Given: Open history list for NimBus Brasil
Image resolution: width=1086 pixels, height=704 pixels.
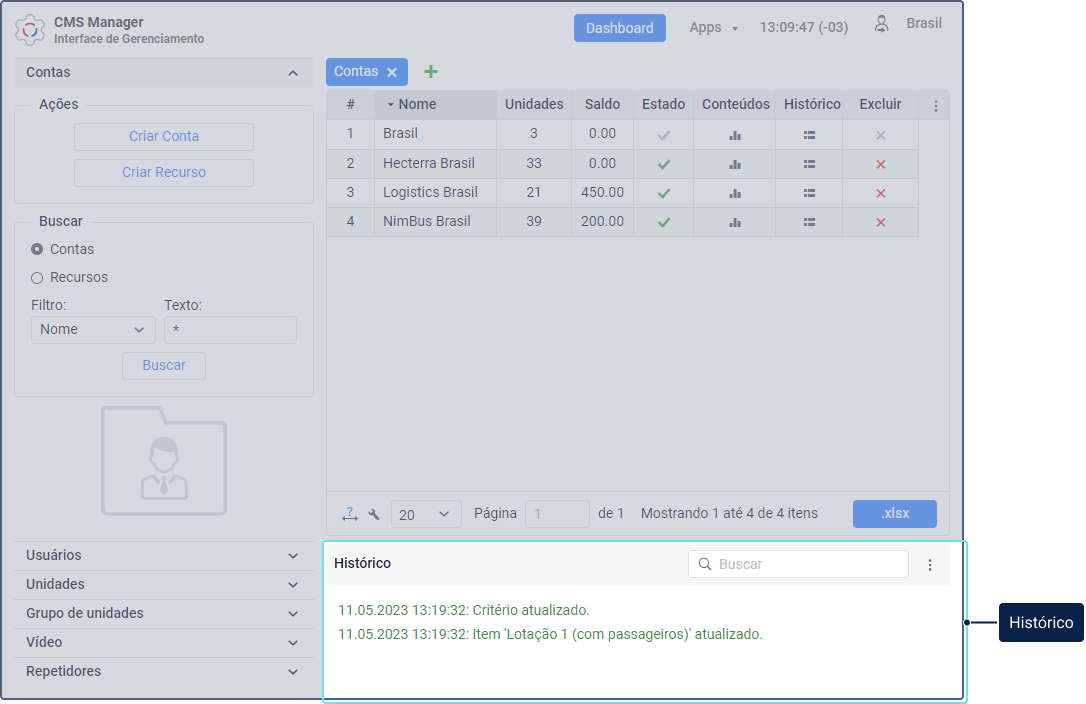Looking at the screenshot, I should coord(809,222).
